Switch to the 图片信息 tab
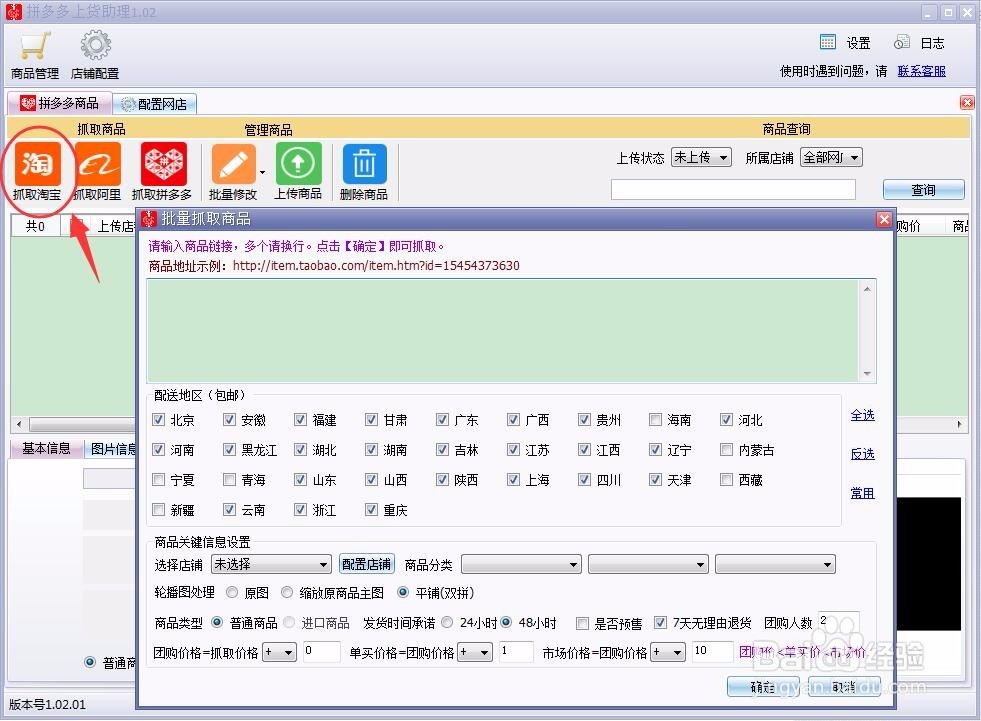This screenshot has width=981, height=721. (x=113, y=448)
